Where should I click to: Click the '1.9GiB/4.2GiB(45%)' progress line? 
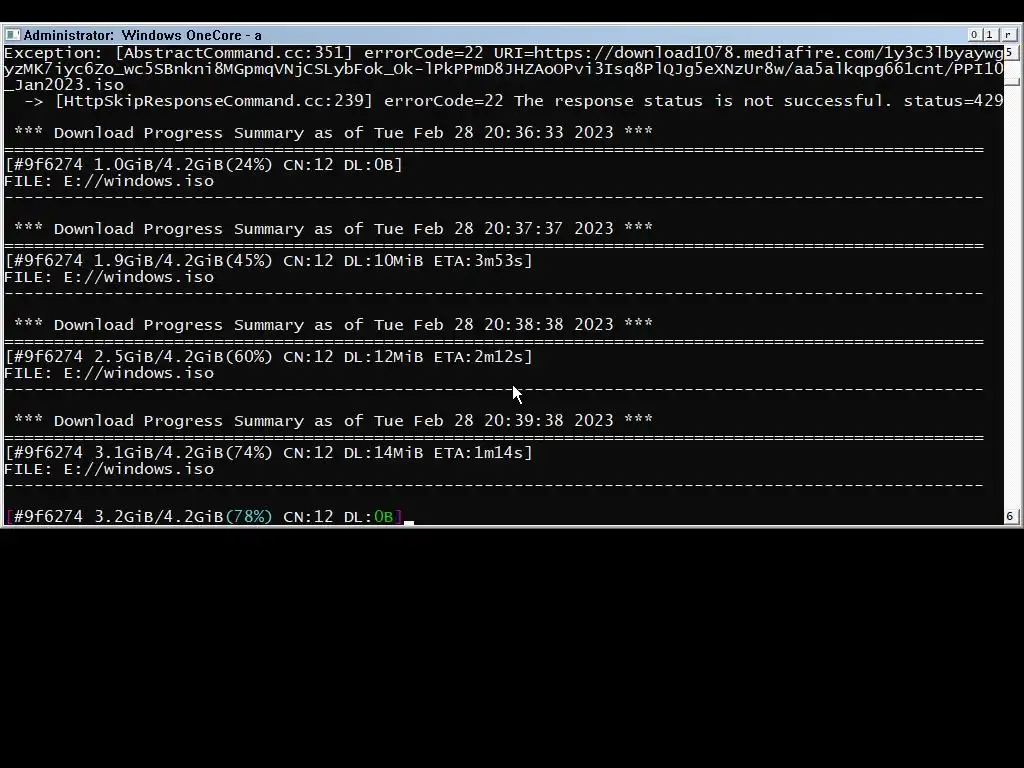[268, 261]
